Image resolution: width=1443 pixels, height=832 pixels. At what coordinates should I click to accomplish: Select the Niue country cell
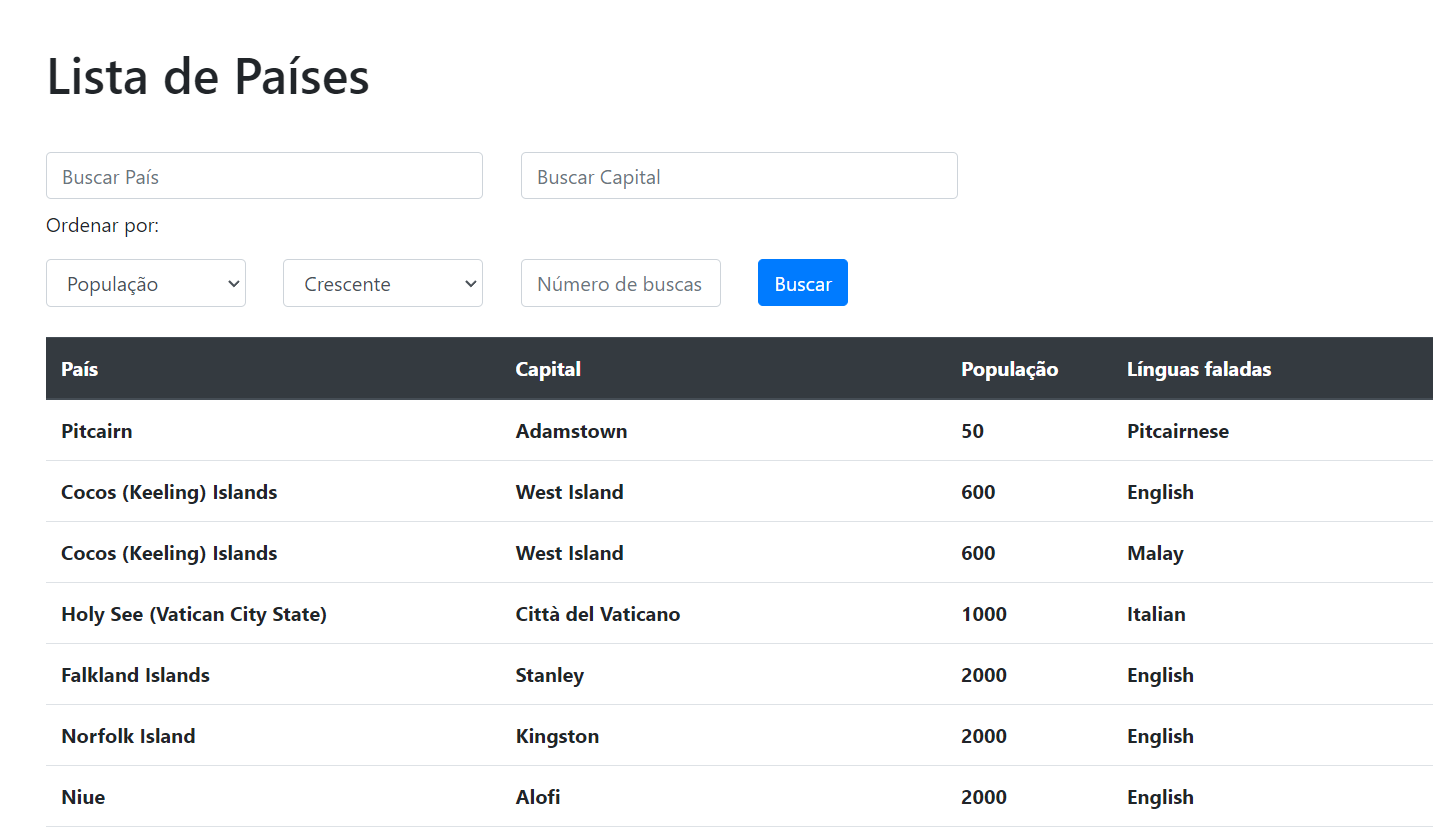click(x=83, y=797)
